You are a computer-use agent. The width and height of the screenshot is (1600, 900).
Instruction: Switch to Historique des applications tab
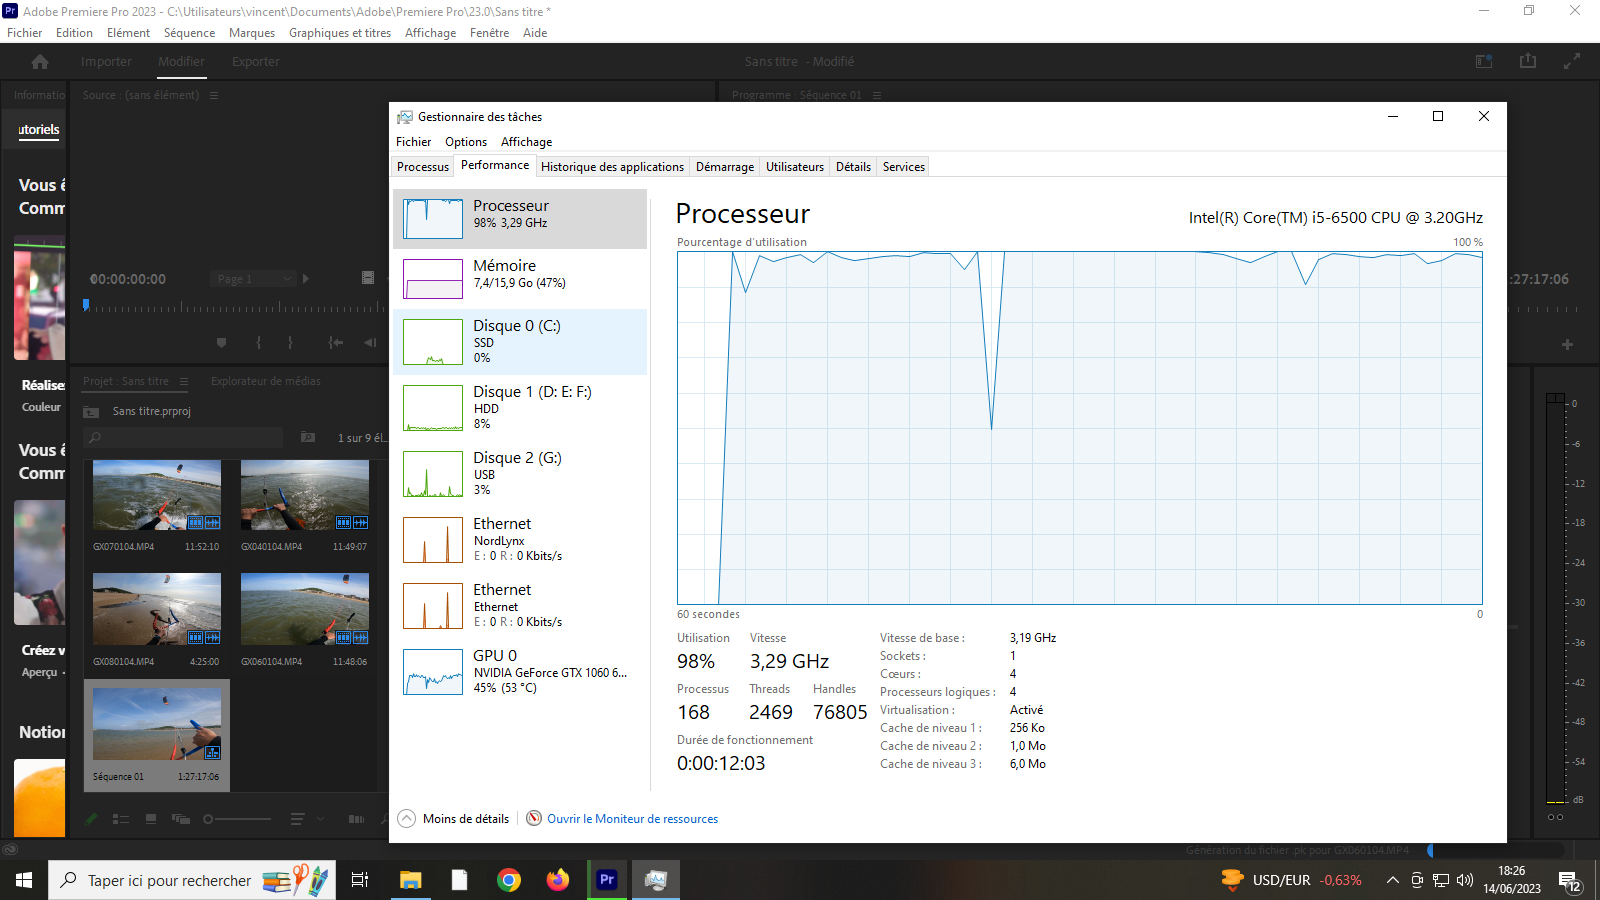tap(612, 167)
